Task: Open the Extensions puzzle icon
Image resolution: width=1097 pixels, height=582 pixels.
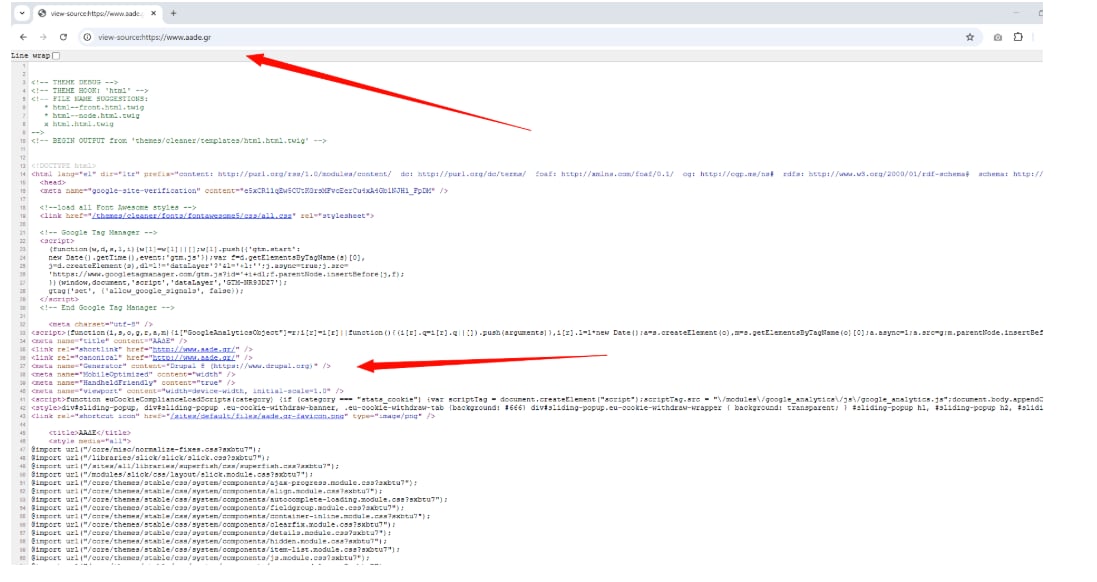Action: click(1018, 37)
